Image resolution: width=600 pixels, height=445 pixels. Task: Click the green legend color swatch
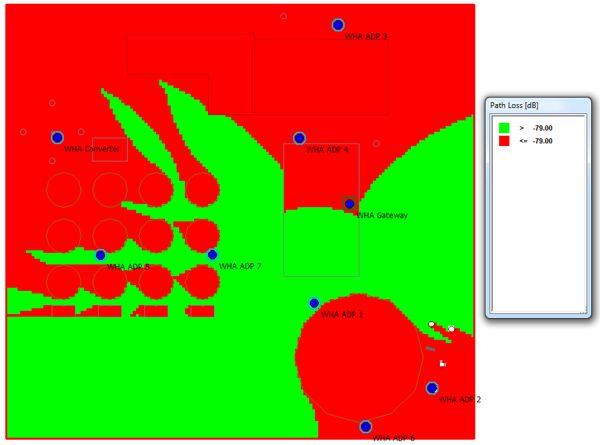point(504,128)
